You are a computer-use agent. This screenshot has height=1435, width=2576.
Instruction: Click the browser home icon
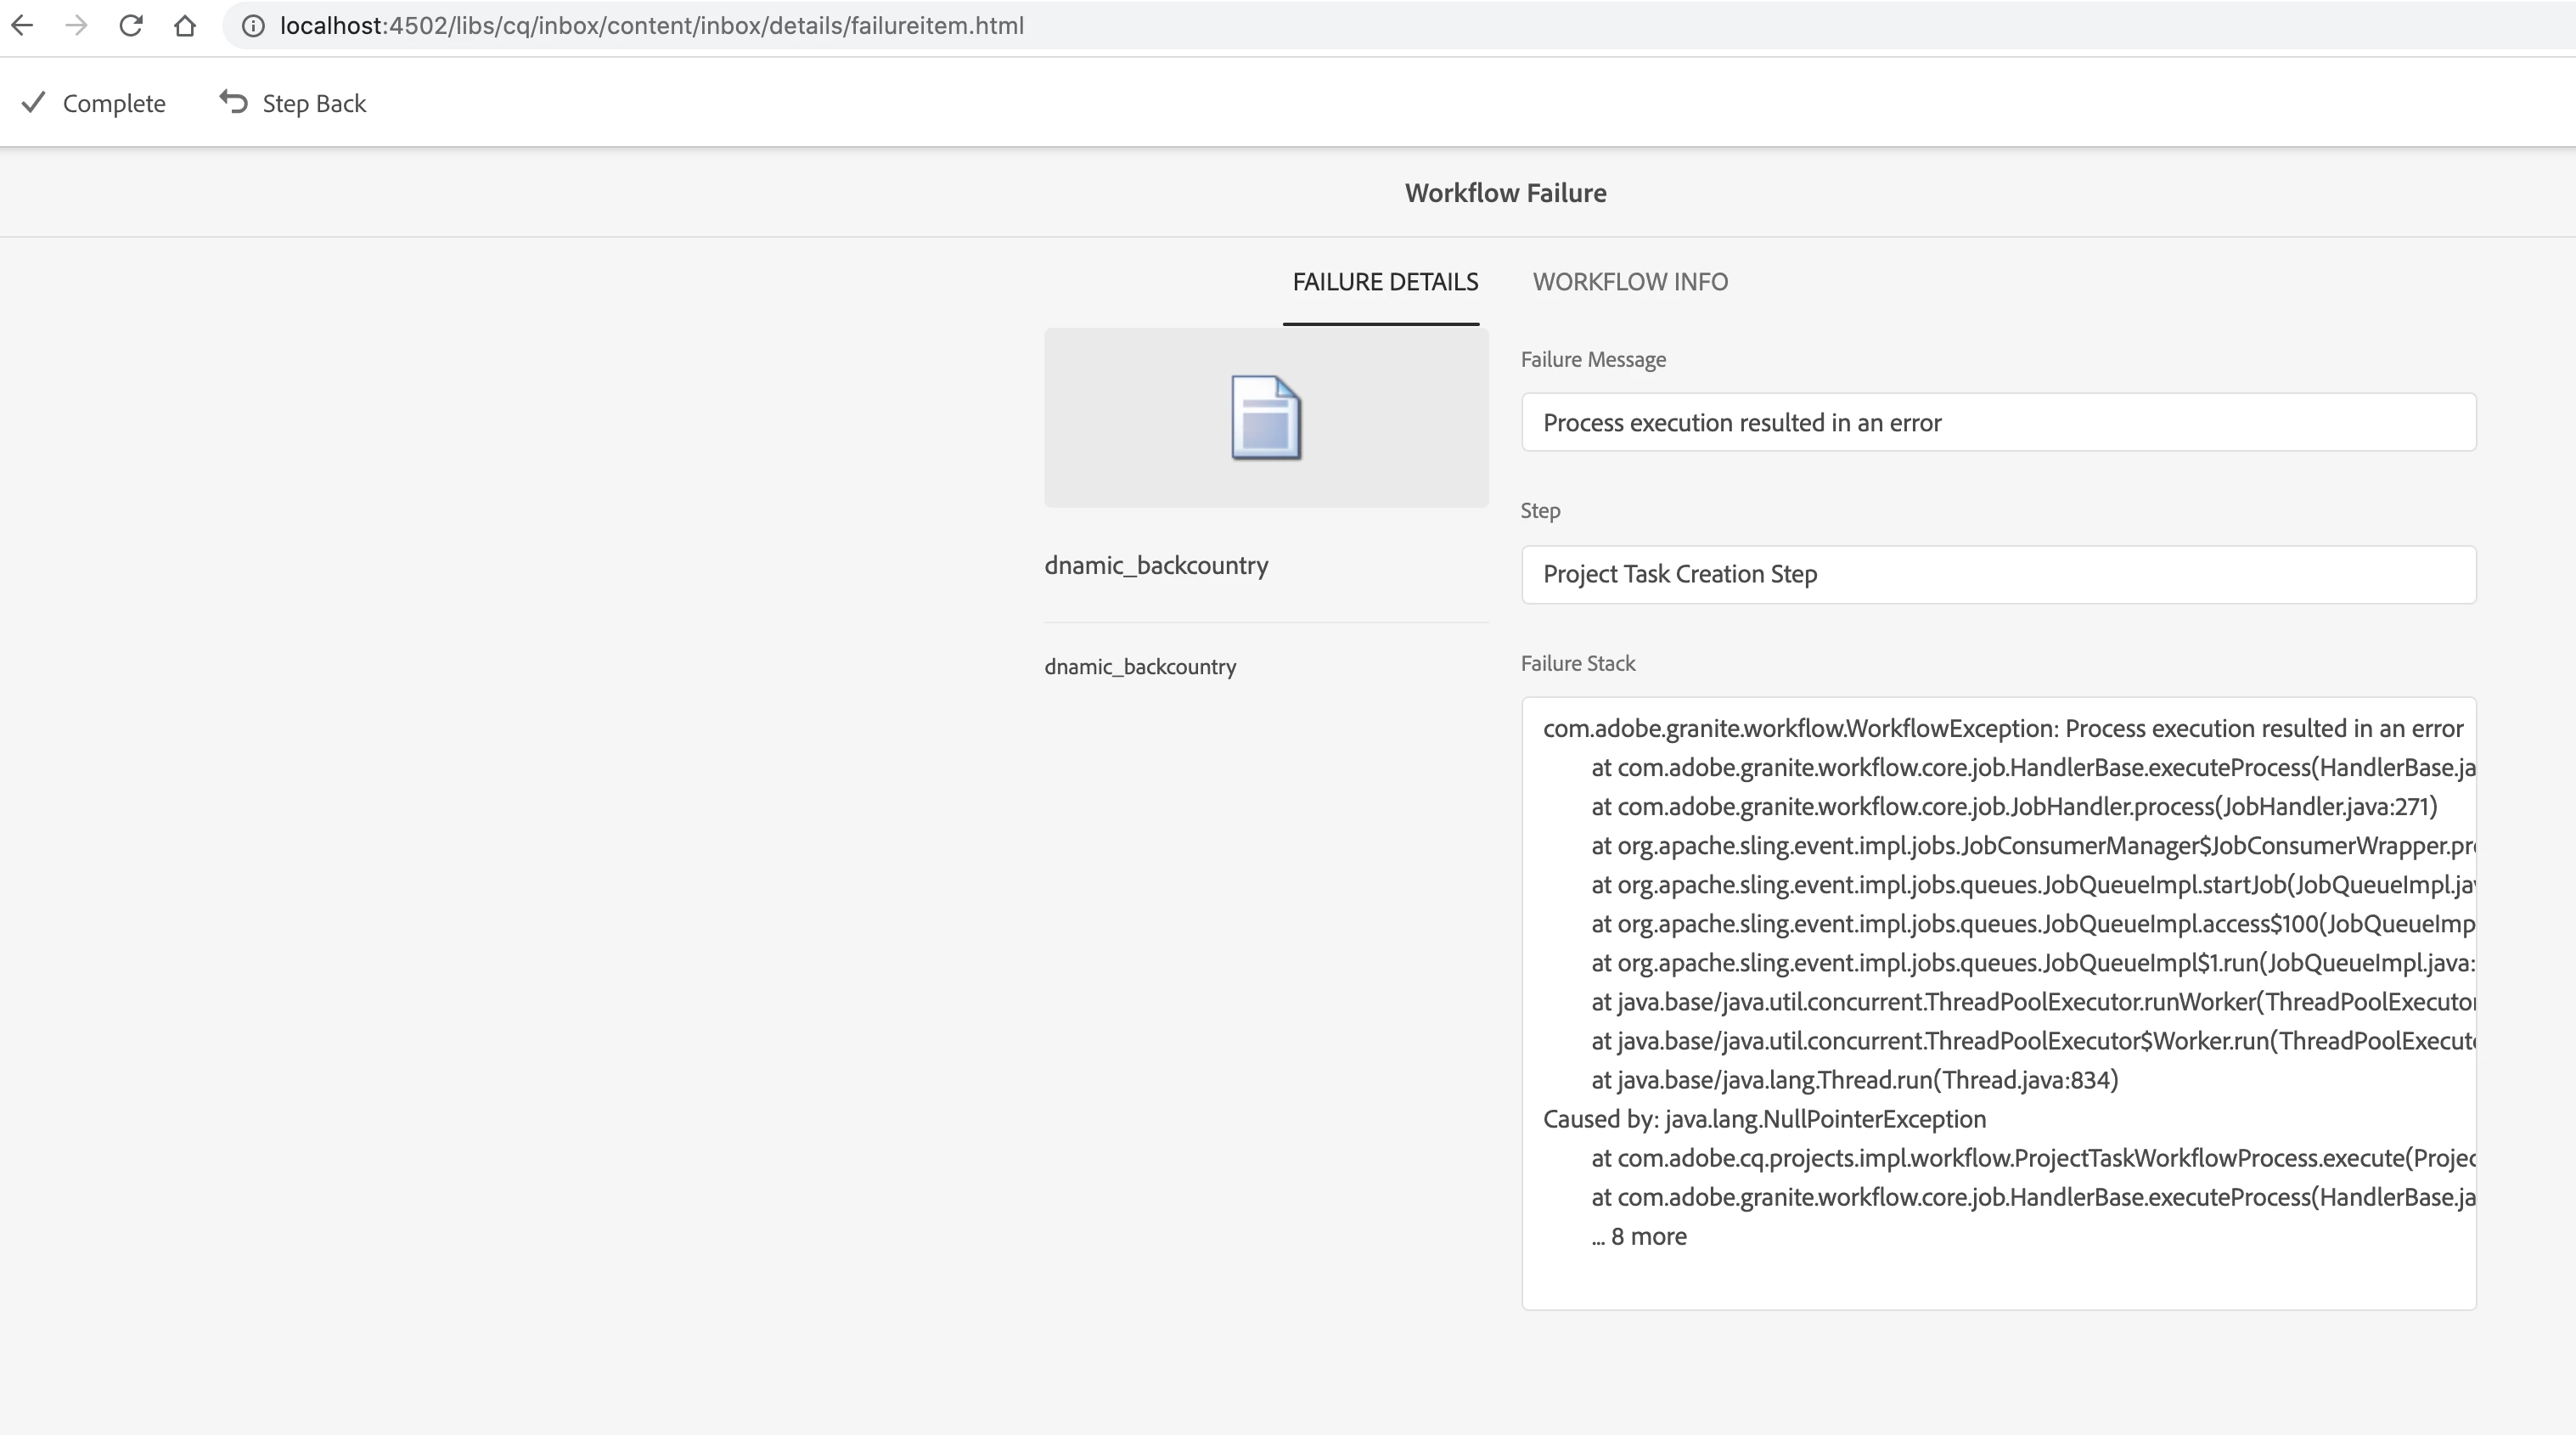pos(185,26)
